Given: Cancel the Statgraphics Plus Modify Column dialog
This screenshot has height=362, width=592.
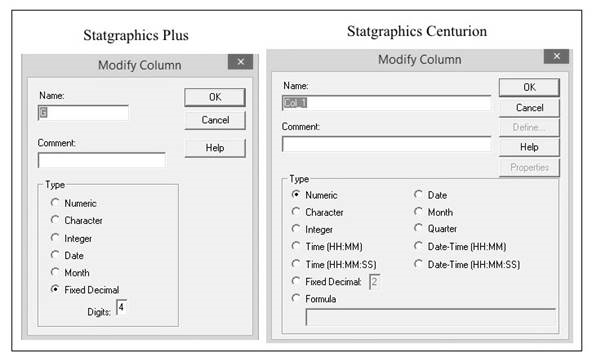Looking at the screenshot, I should tap(215, 120).
